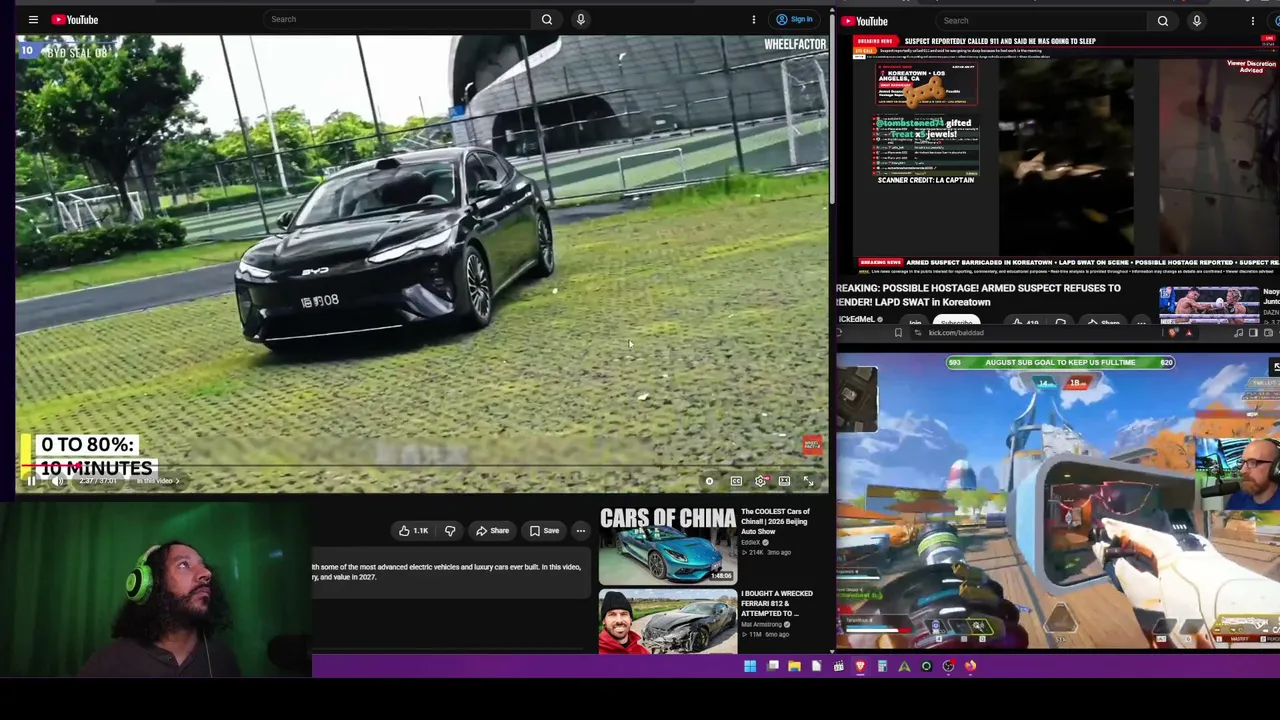
Task: Open the green A app icon on the taskbar
Action: (904, 666)
